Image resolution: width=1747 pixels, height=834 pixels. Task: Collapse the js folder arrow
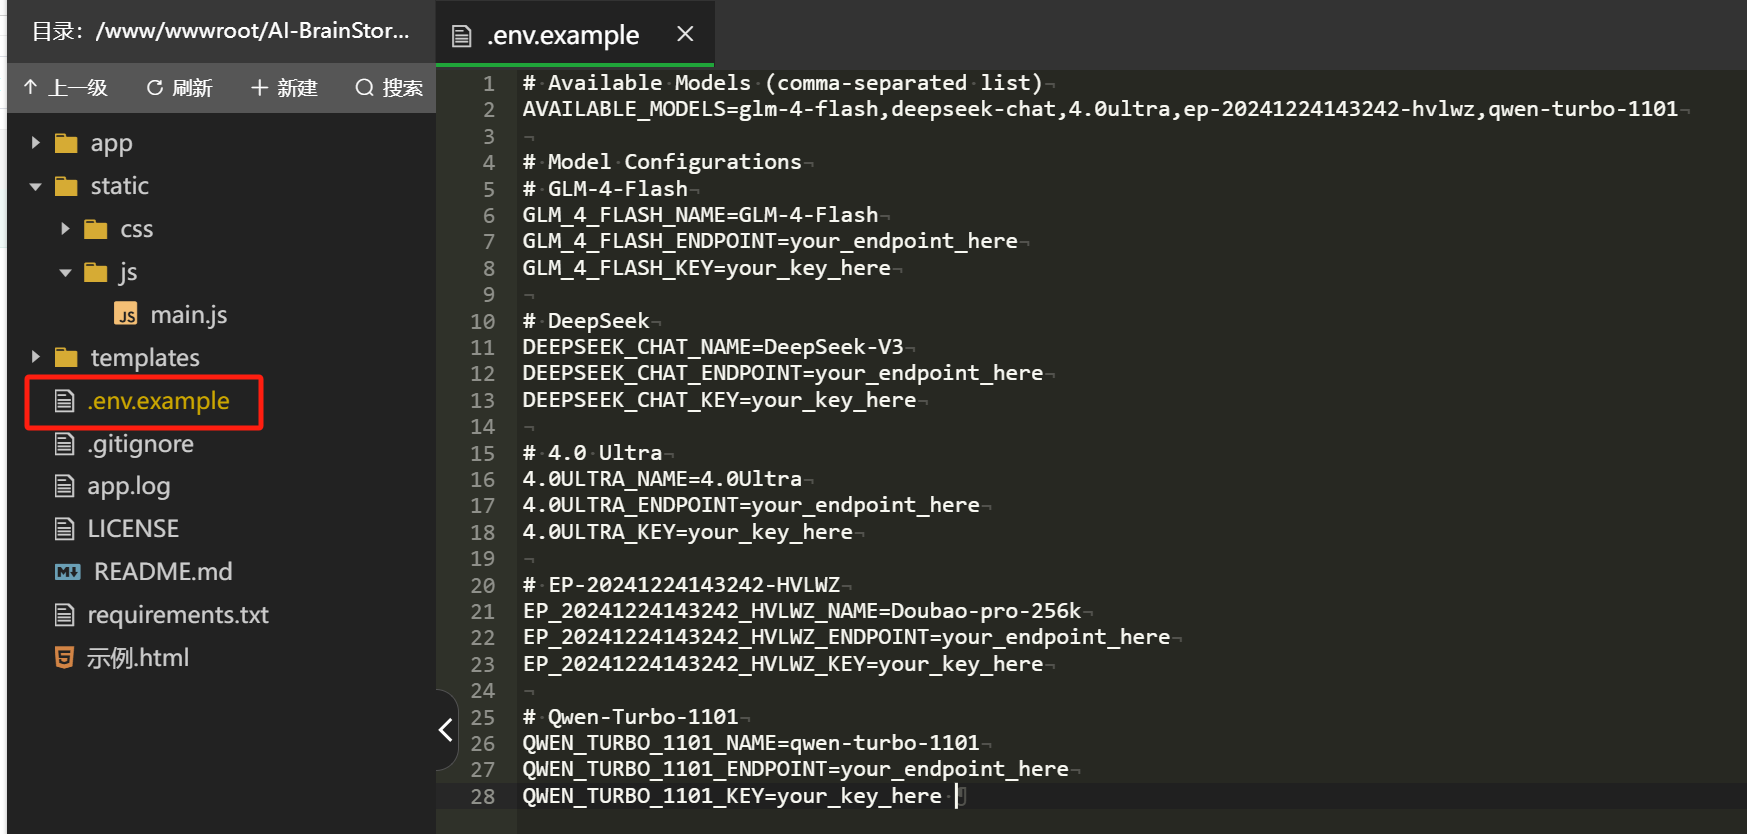65,272
